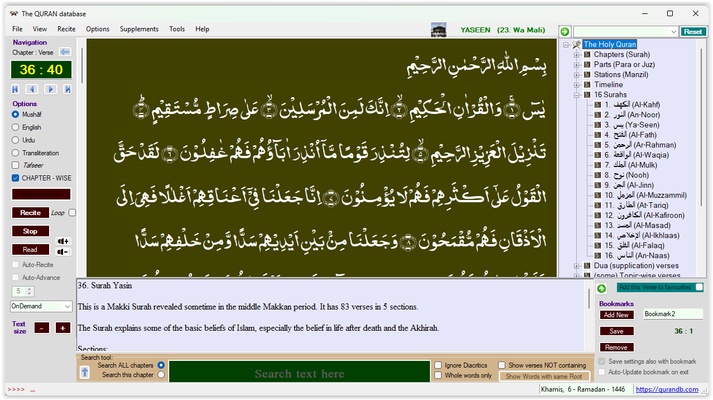The height and width of the screenshot is (400, 713).
Task: Go to the next verse arrow
Action: (50, 89)
